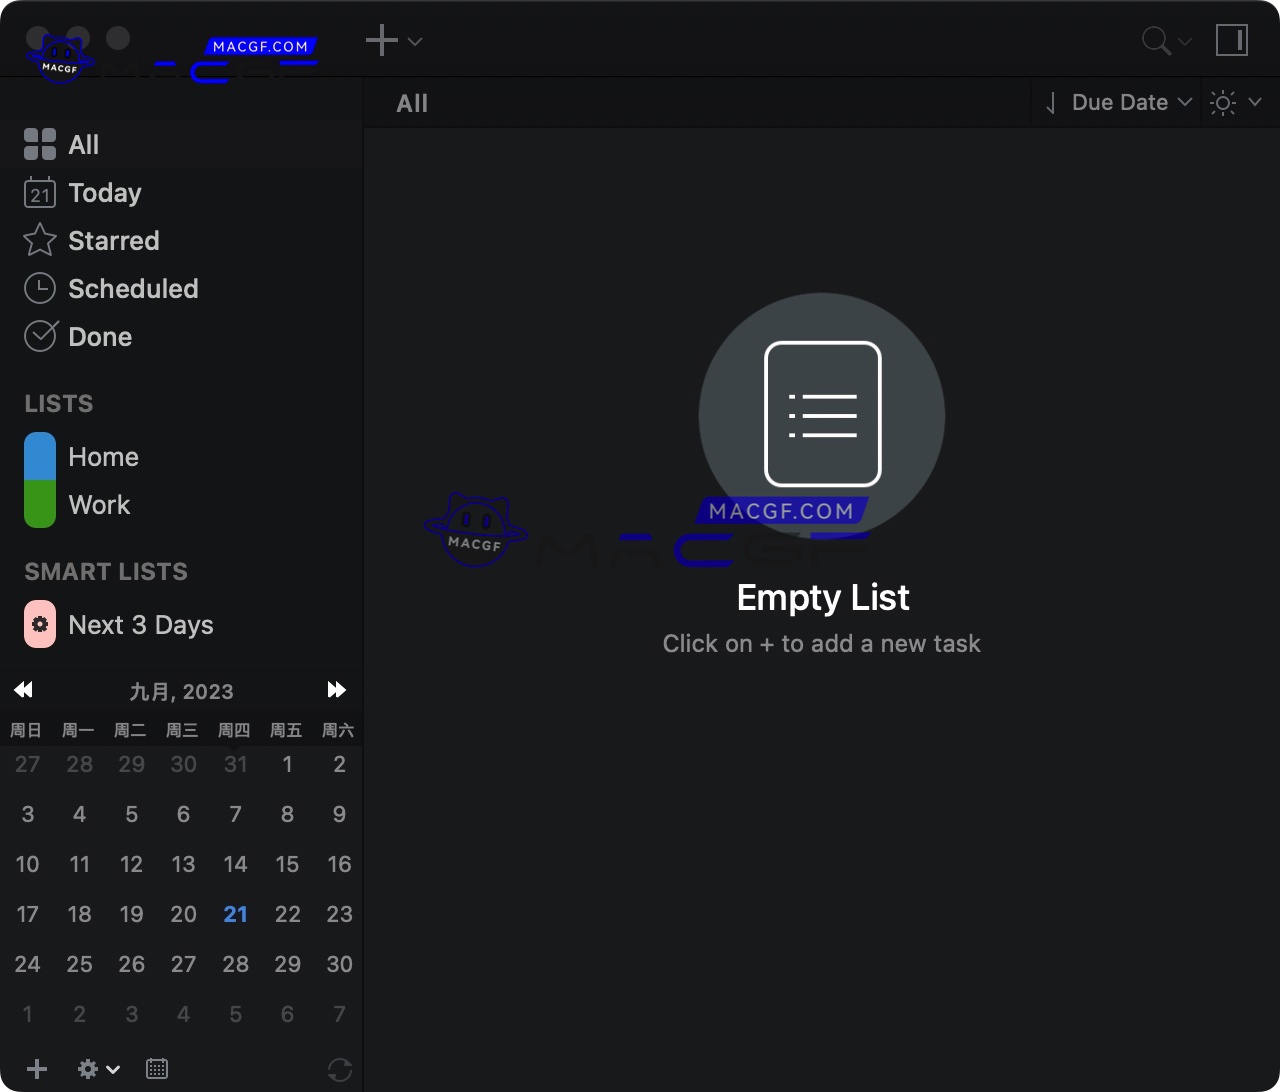
Task: Click the settings gear at bottom left
Action: pos(88,1069)
